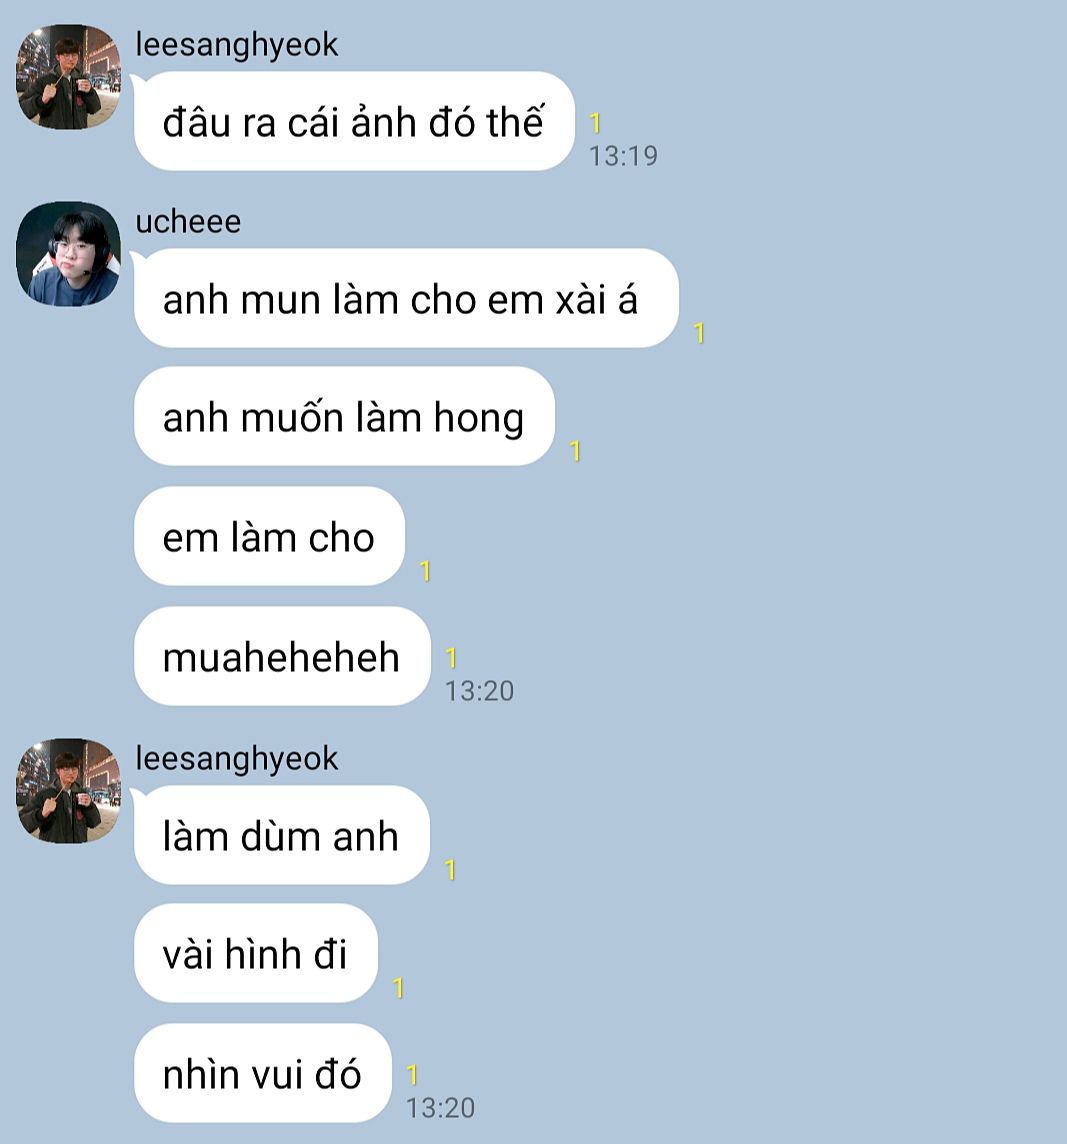Tap the 'làm dùm anh' message

pos(282,835)
